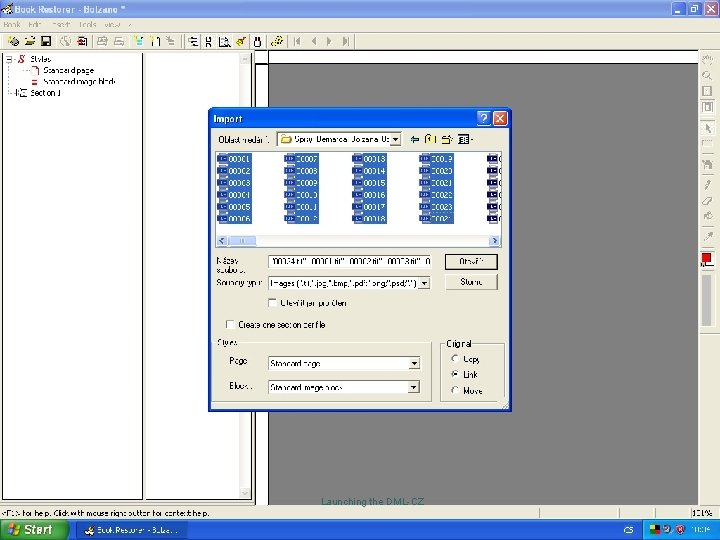Click the red import icon in toolbar
720x540 pixels.
click(x=82, y=41)
